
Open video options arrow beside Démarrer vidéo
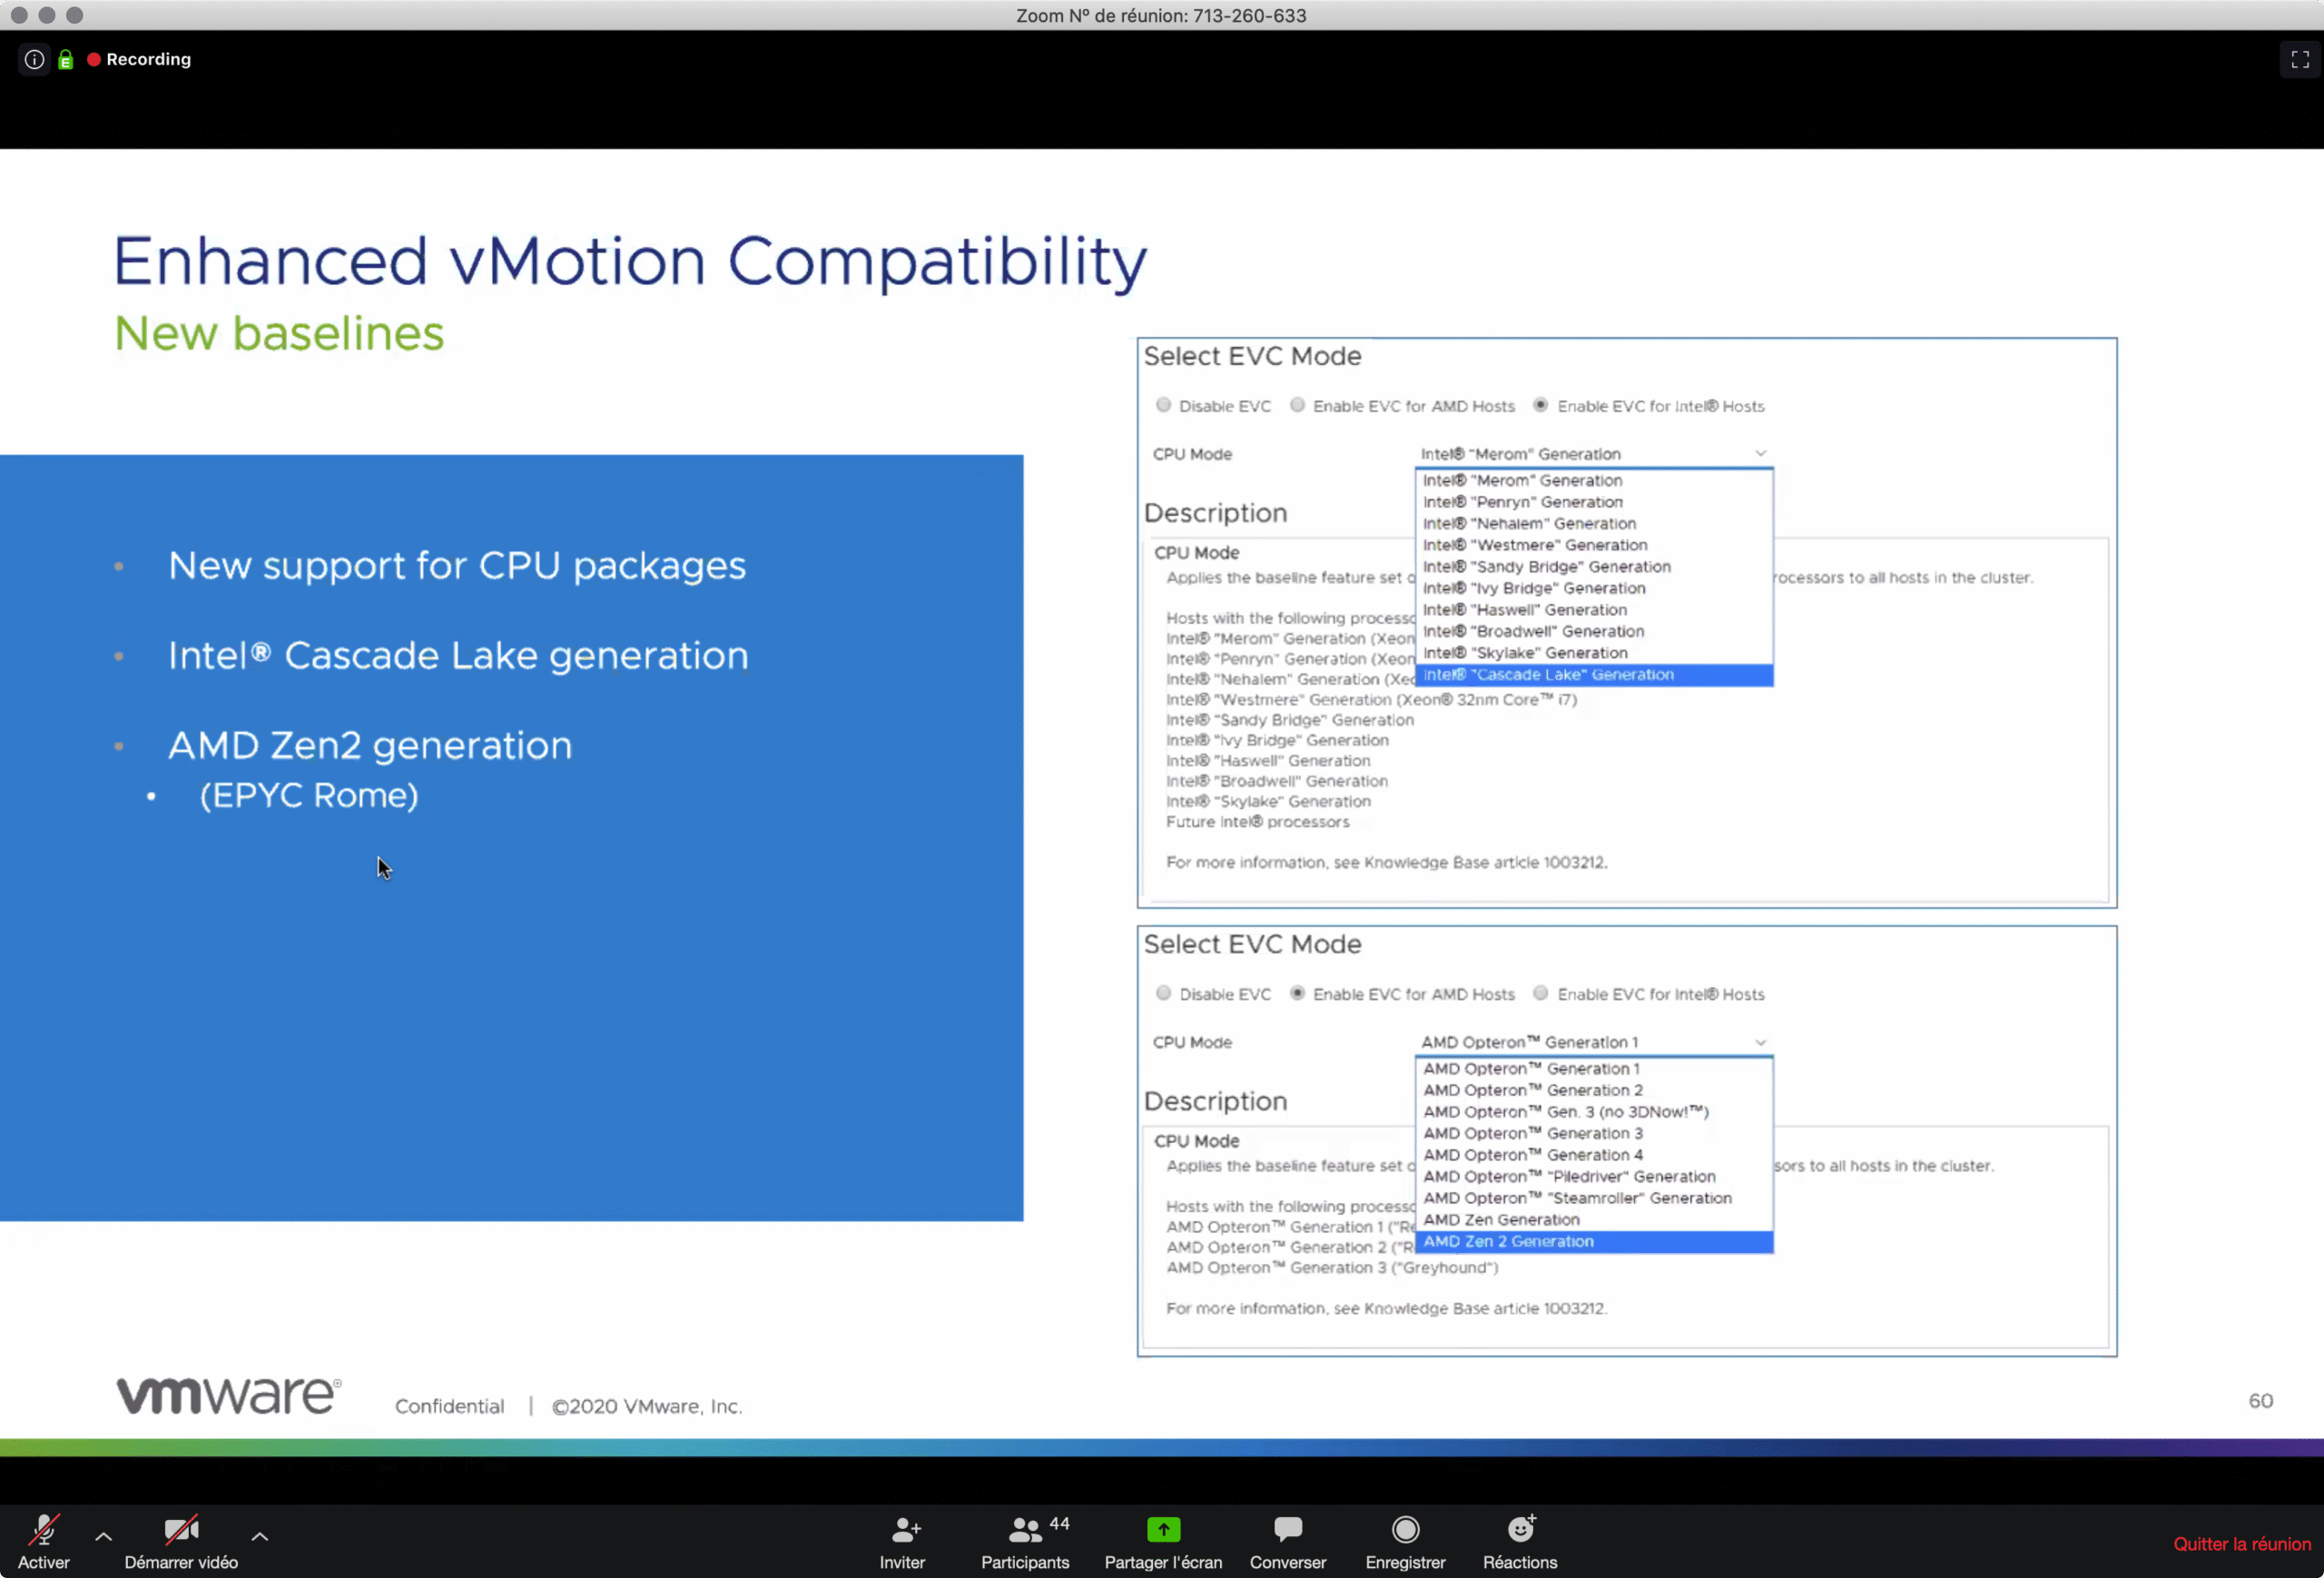(x=259, y=1536)
